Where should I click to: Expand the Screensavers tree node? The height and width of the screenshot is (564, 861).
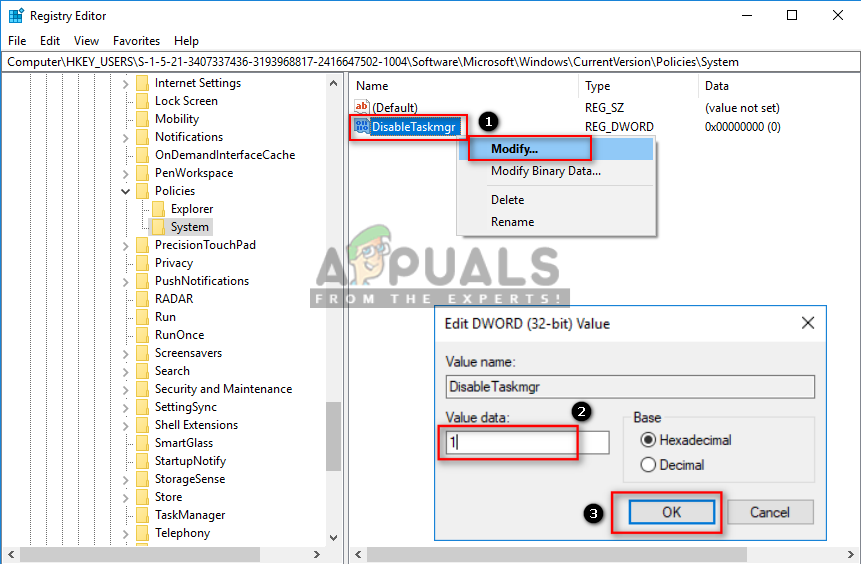125,354
